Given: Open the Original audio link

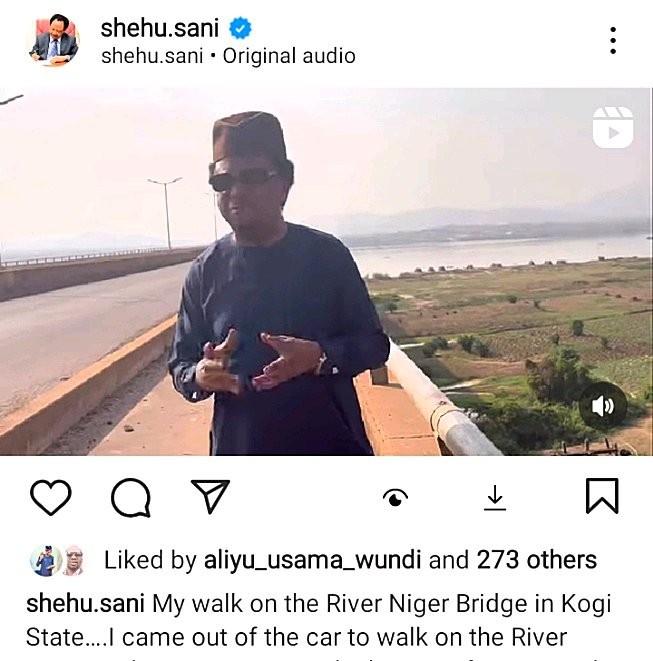Looking at the screenshot, I should tap(289, 56).
